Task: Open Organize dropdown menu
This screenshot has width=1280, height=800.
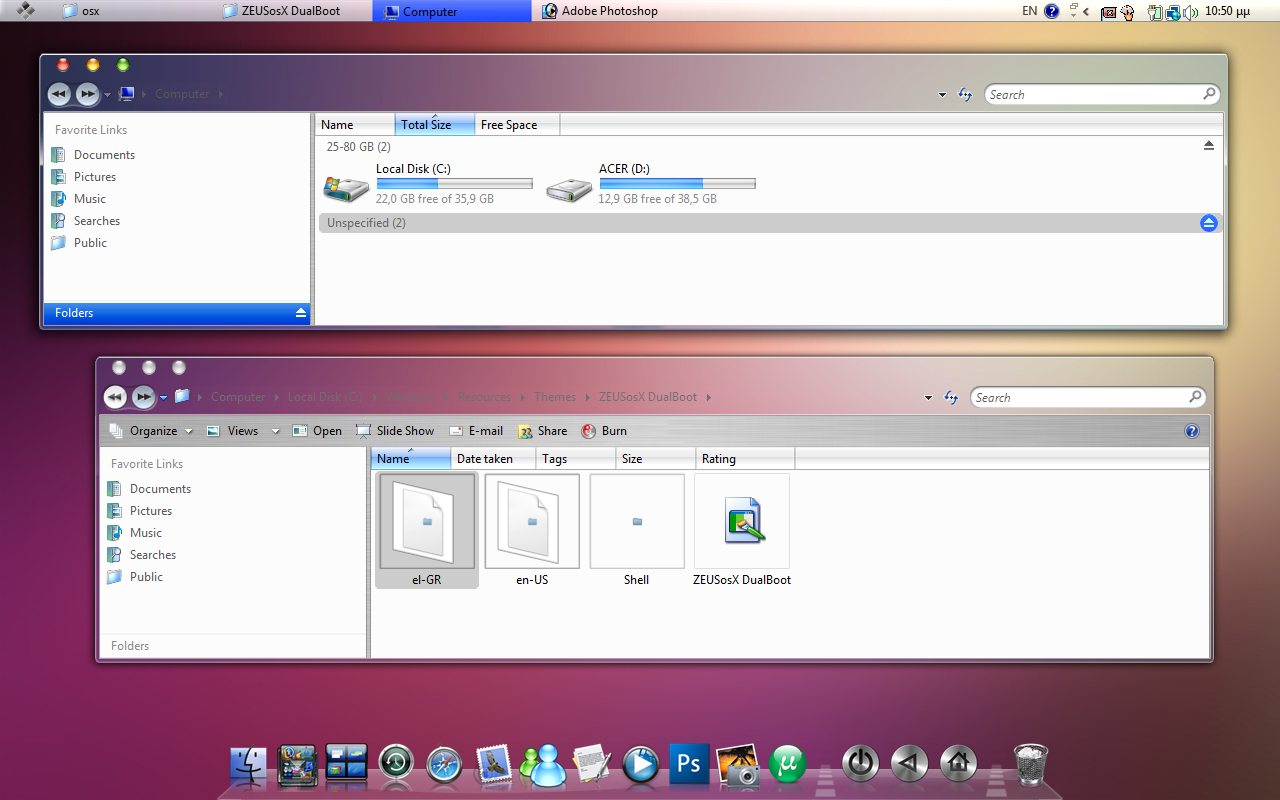Action: (x=153, y=431)
